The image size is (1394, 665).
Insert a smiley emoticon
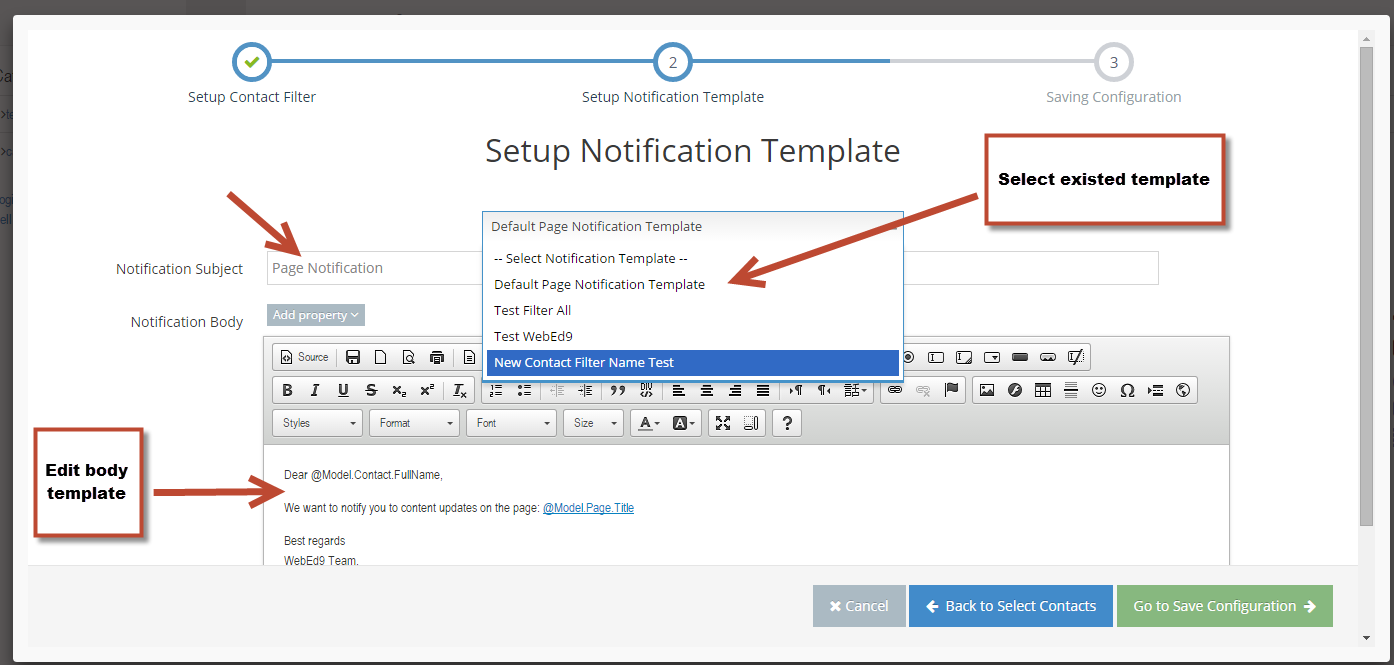pyautogui.click(x=1099, y=390)
